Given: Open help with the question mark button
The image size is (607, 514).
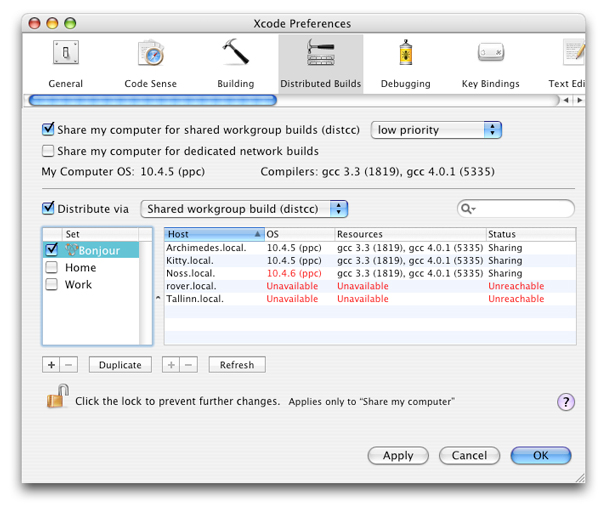Looking at the screenshot, I should 566,402.
